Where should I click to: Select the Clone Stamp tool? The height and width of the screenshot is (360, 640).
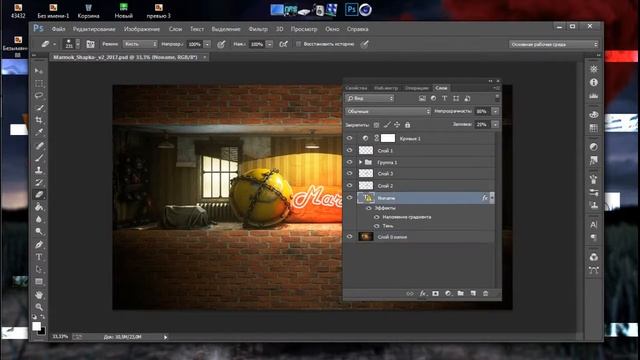click(39, 170)
